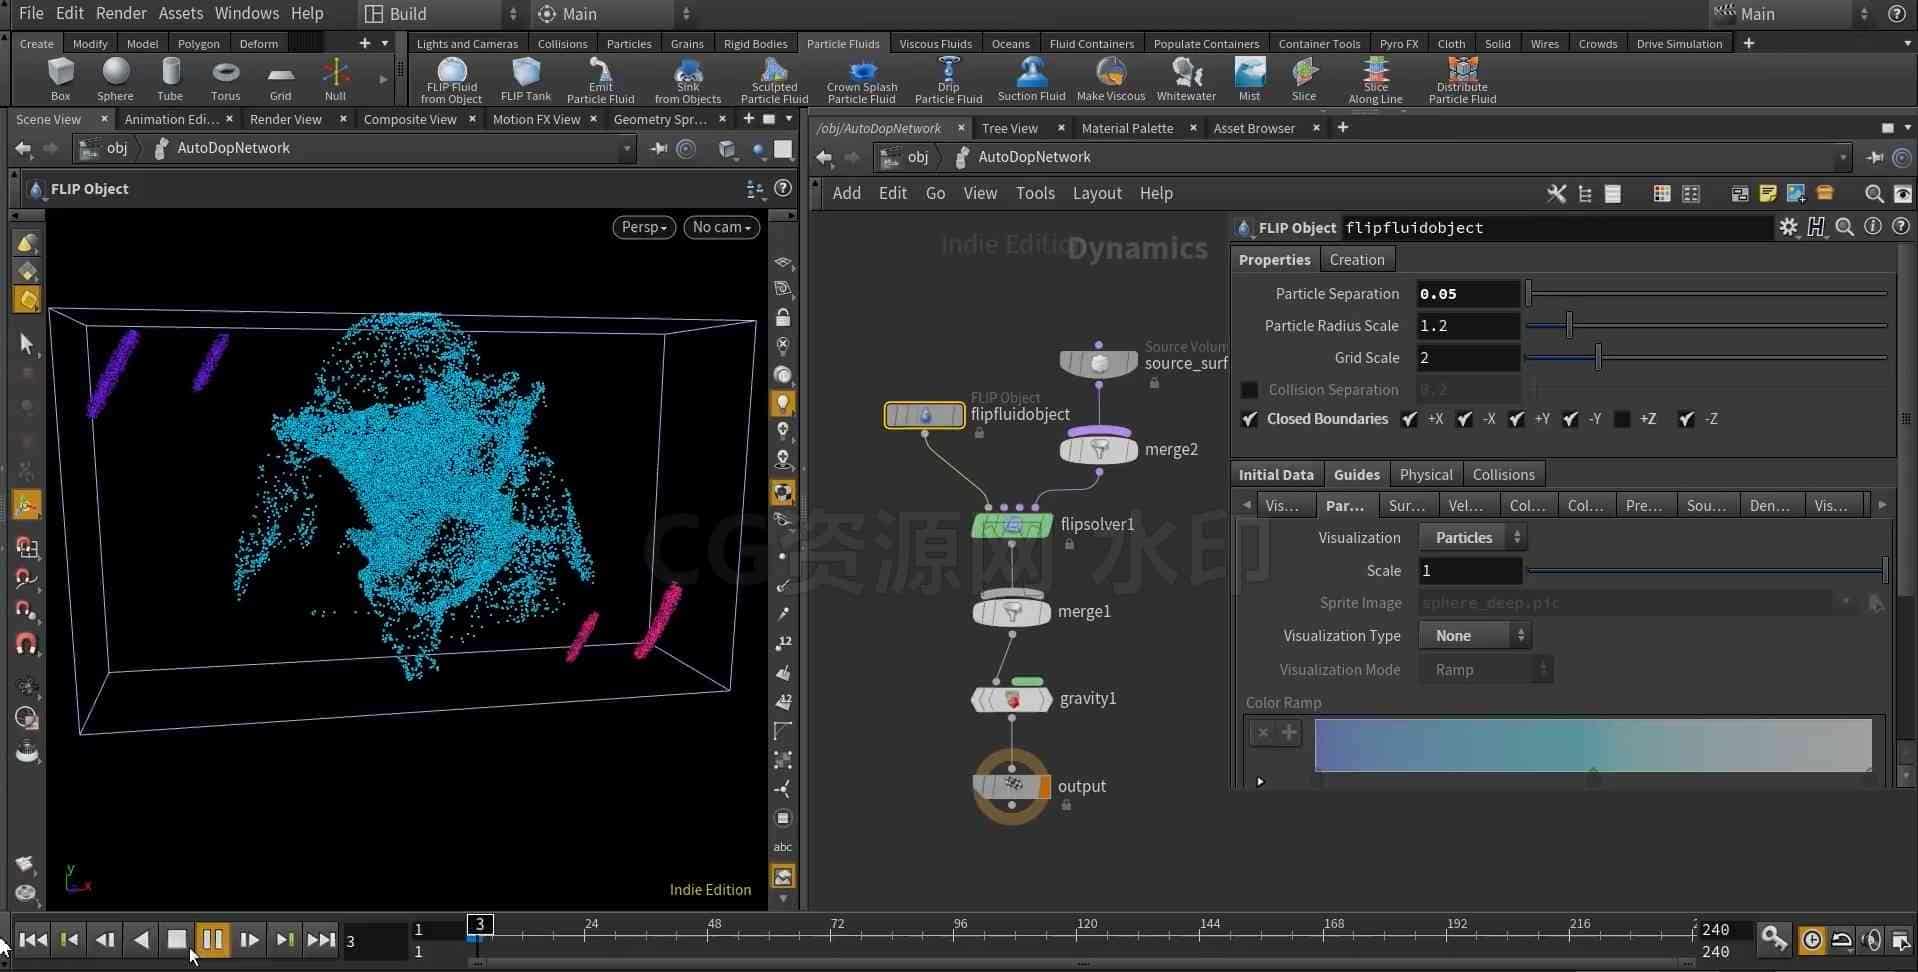Image resolution: width=1918 pixels, height=972 pixels.
Task: Click the Particle Separation value field
Action: pos(1468,293)
